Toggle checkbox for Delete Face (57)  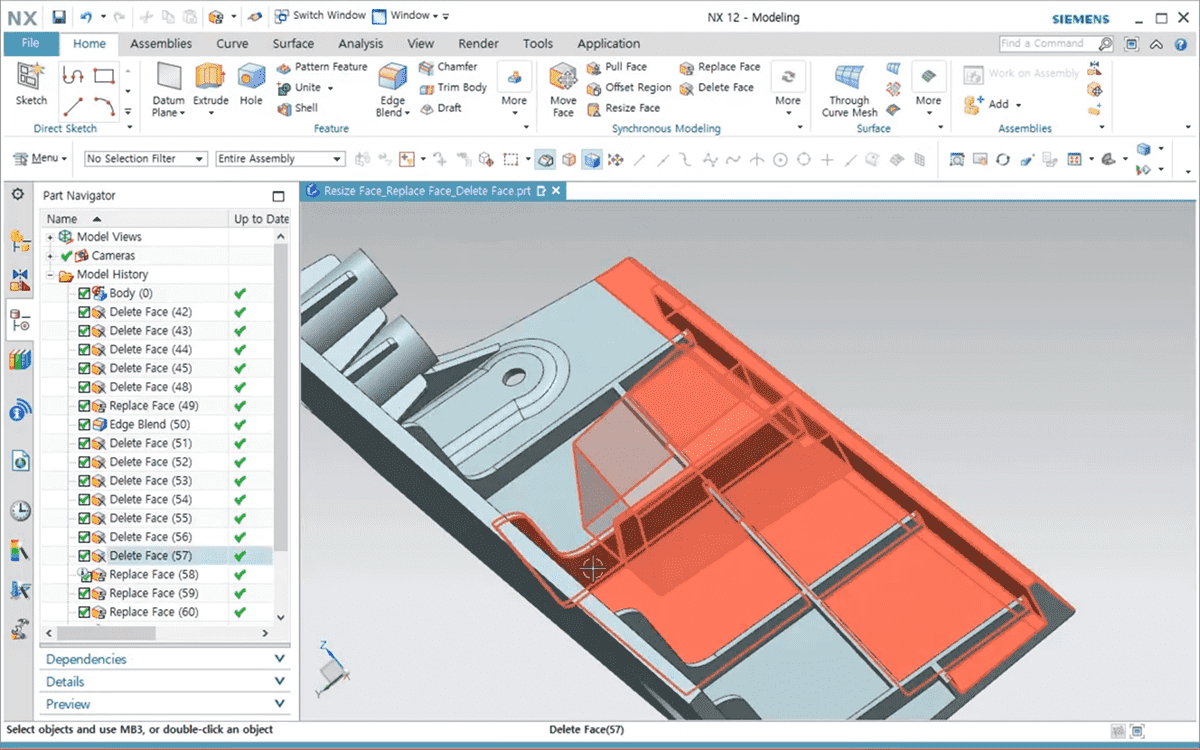[84, 556]
